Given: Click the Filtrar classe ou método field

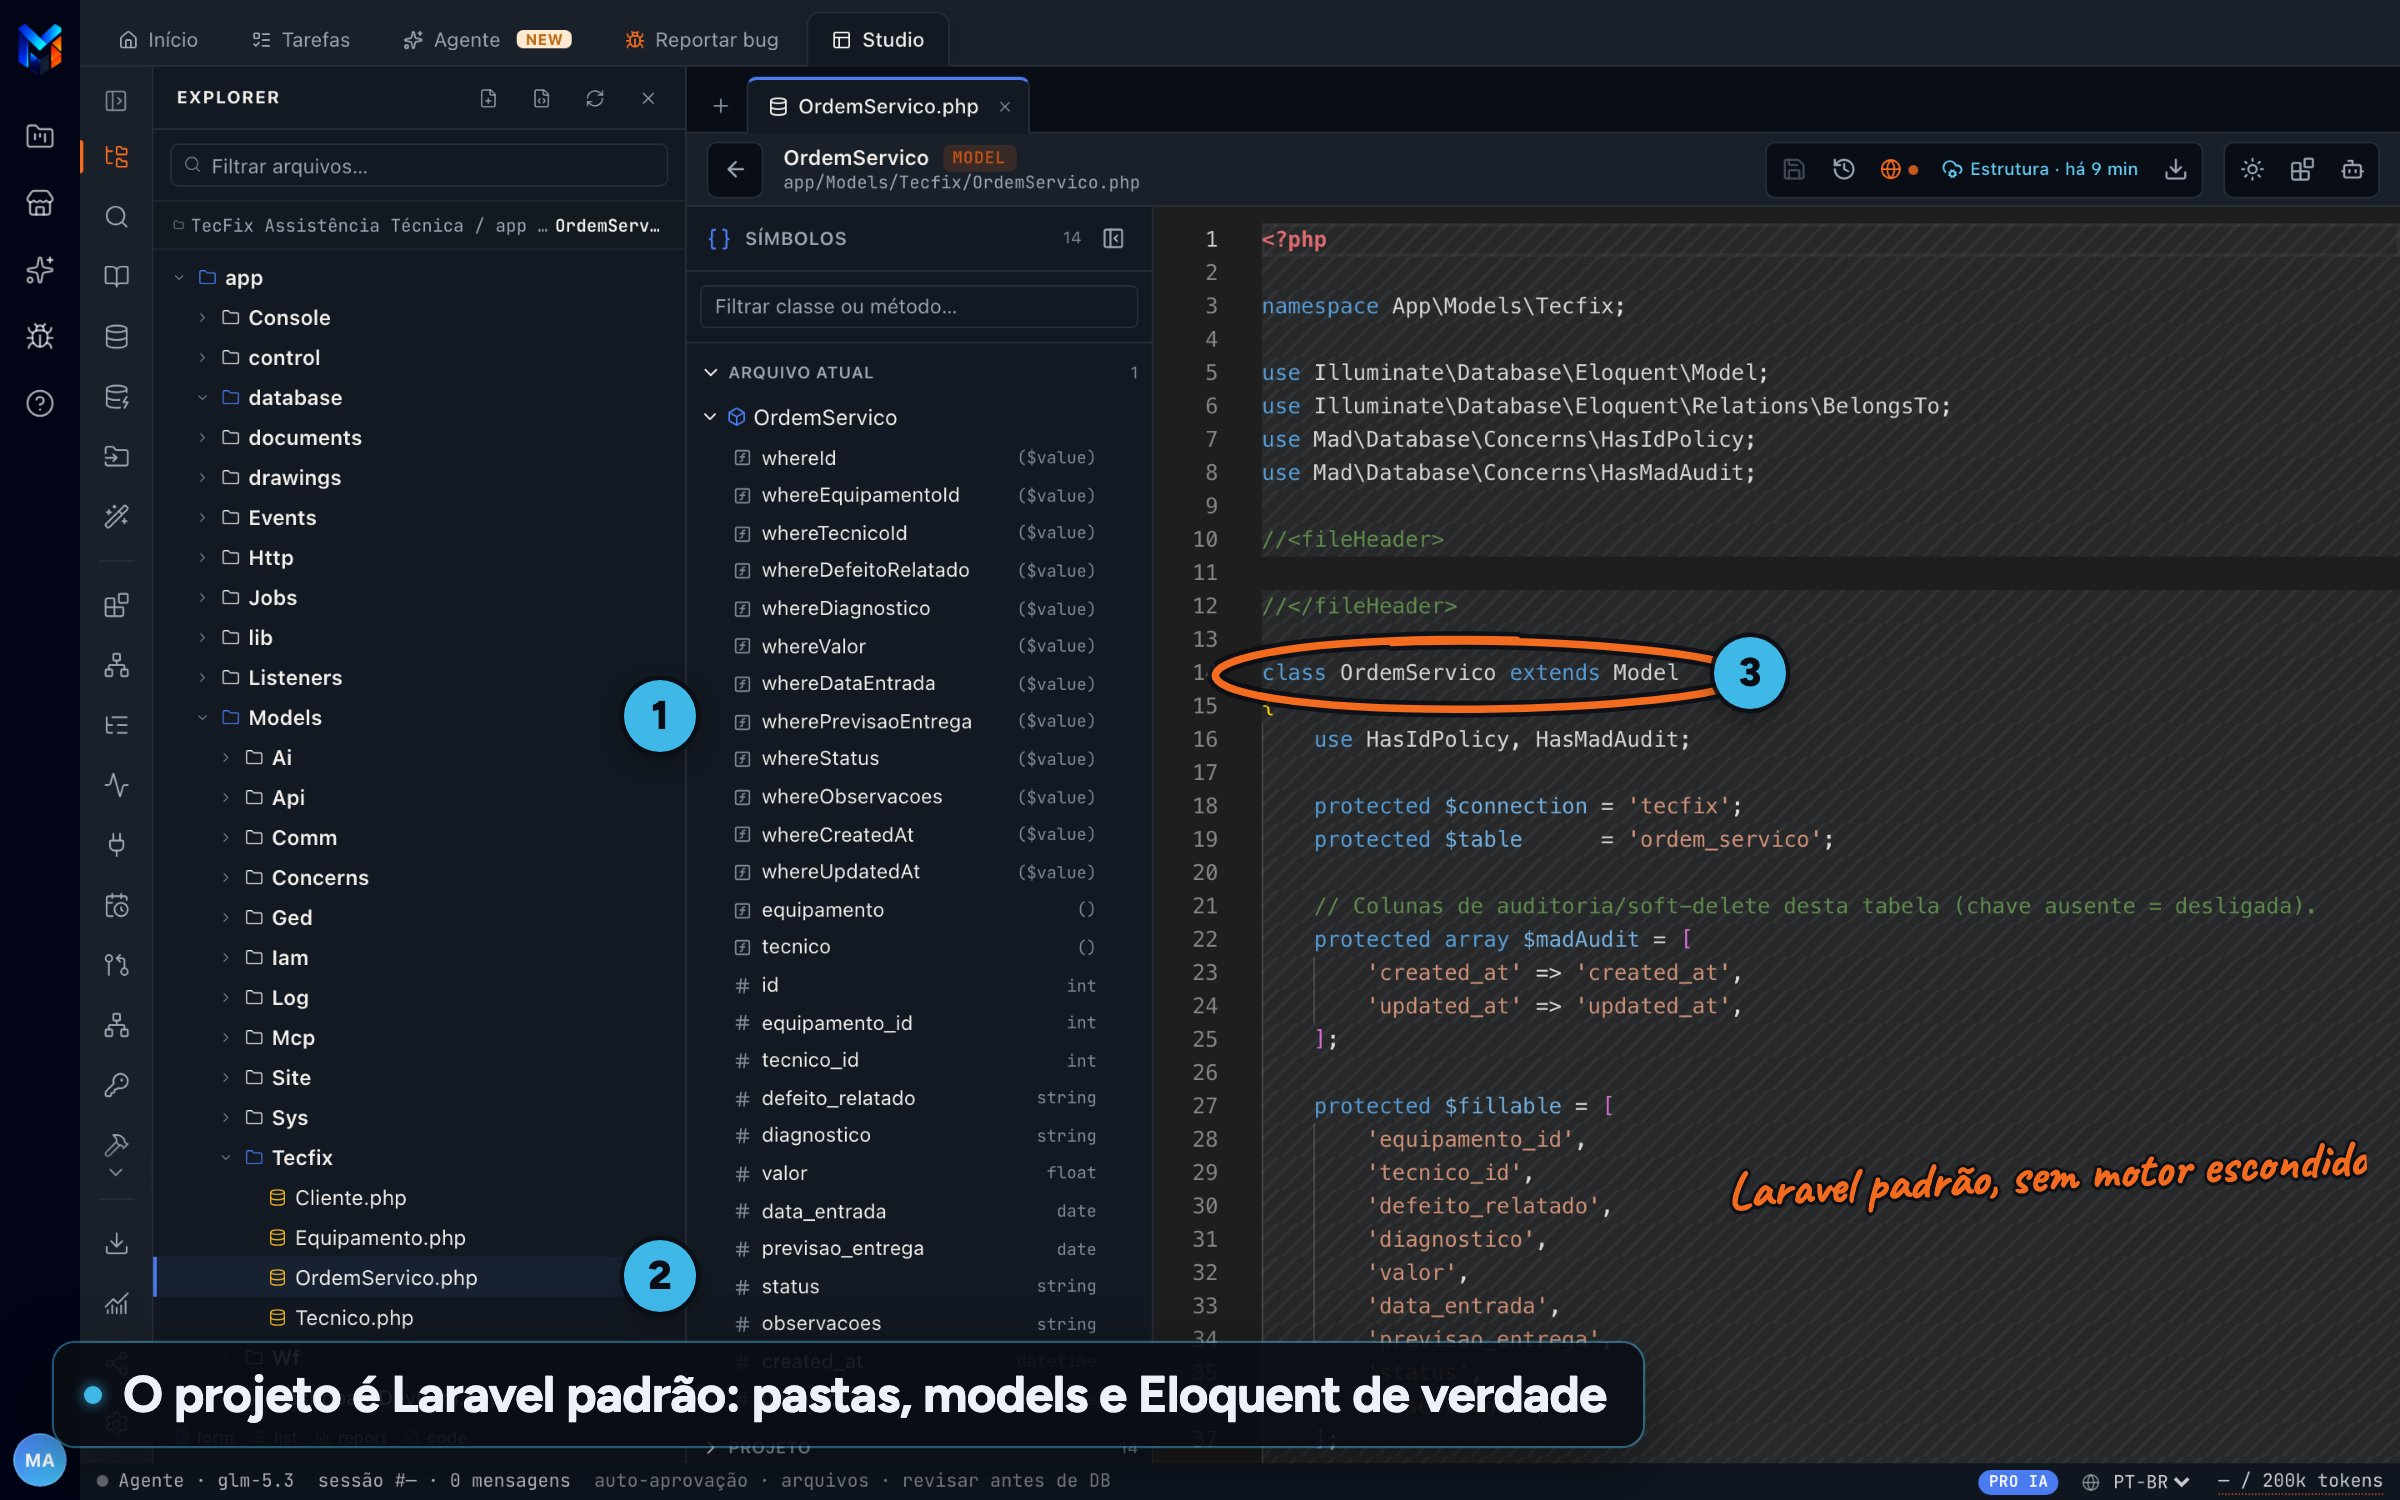Looking at the screenshot, I should (x=919, y=306).
